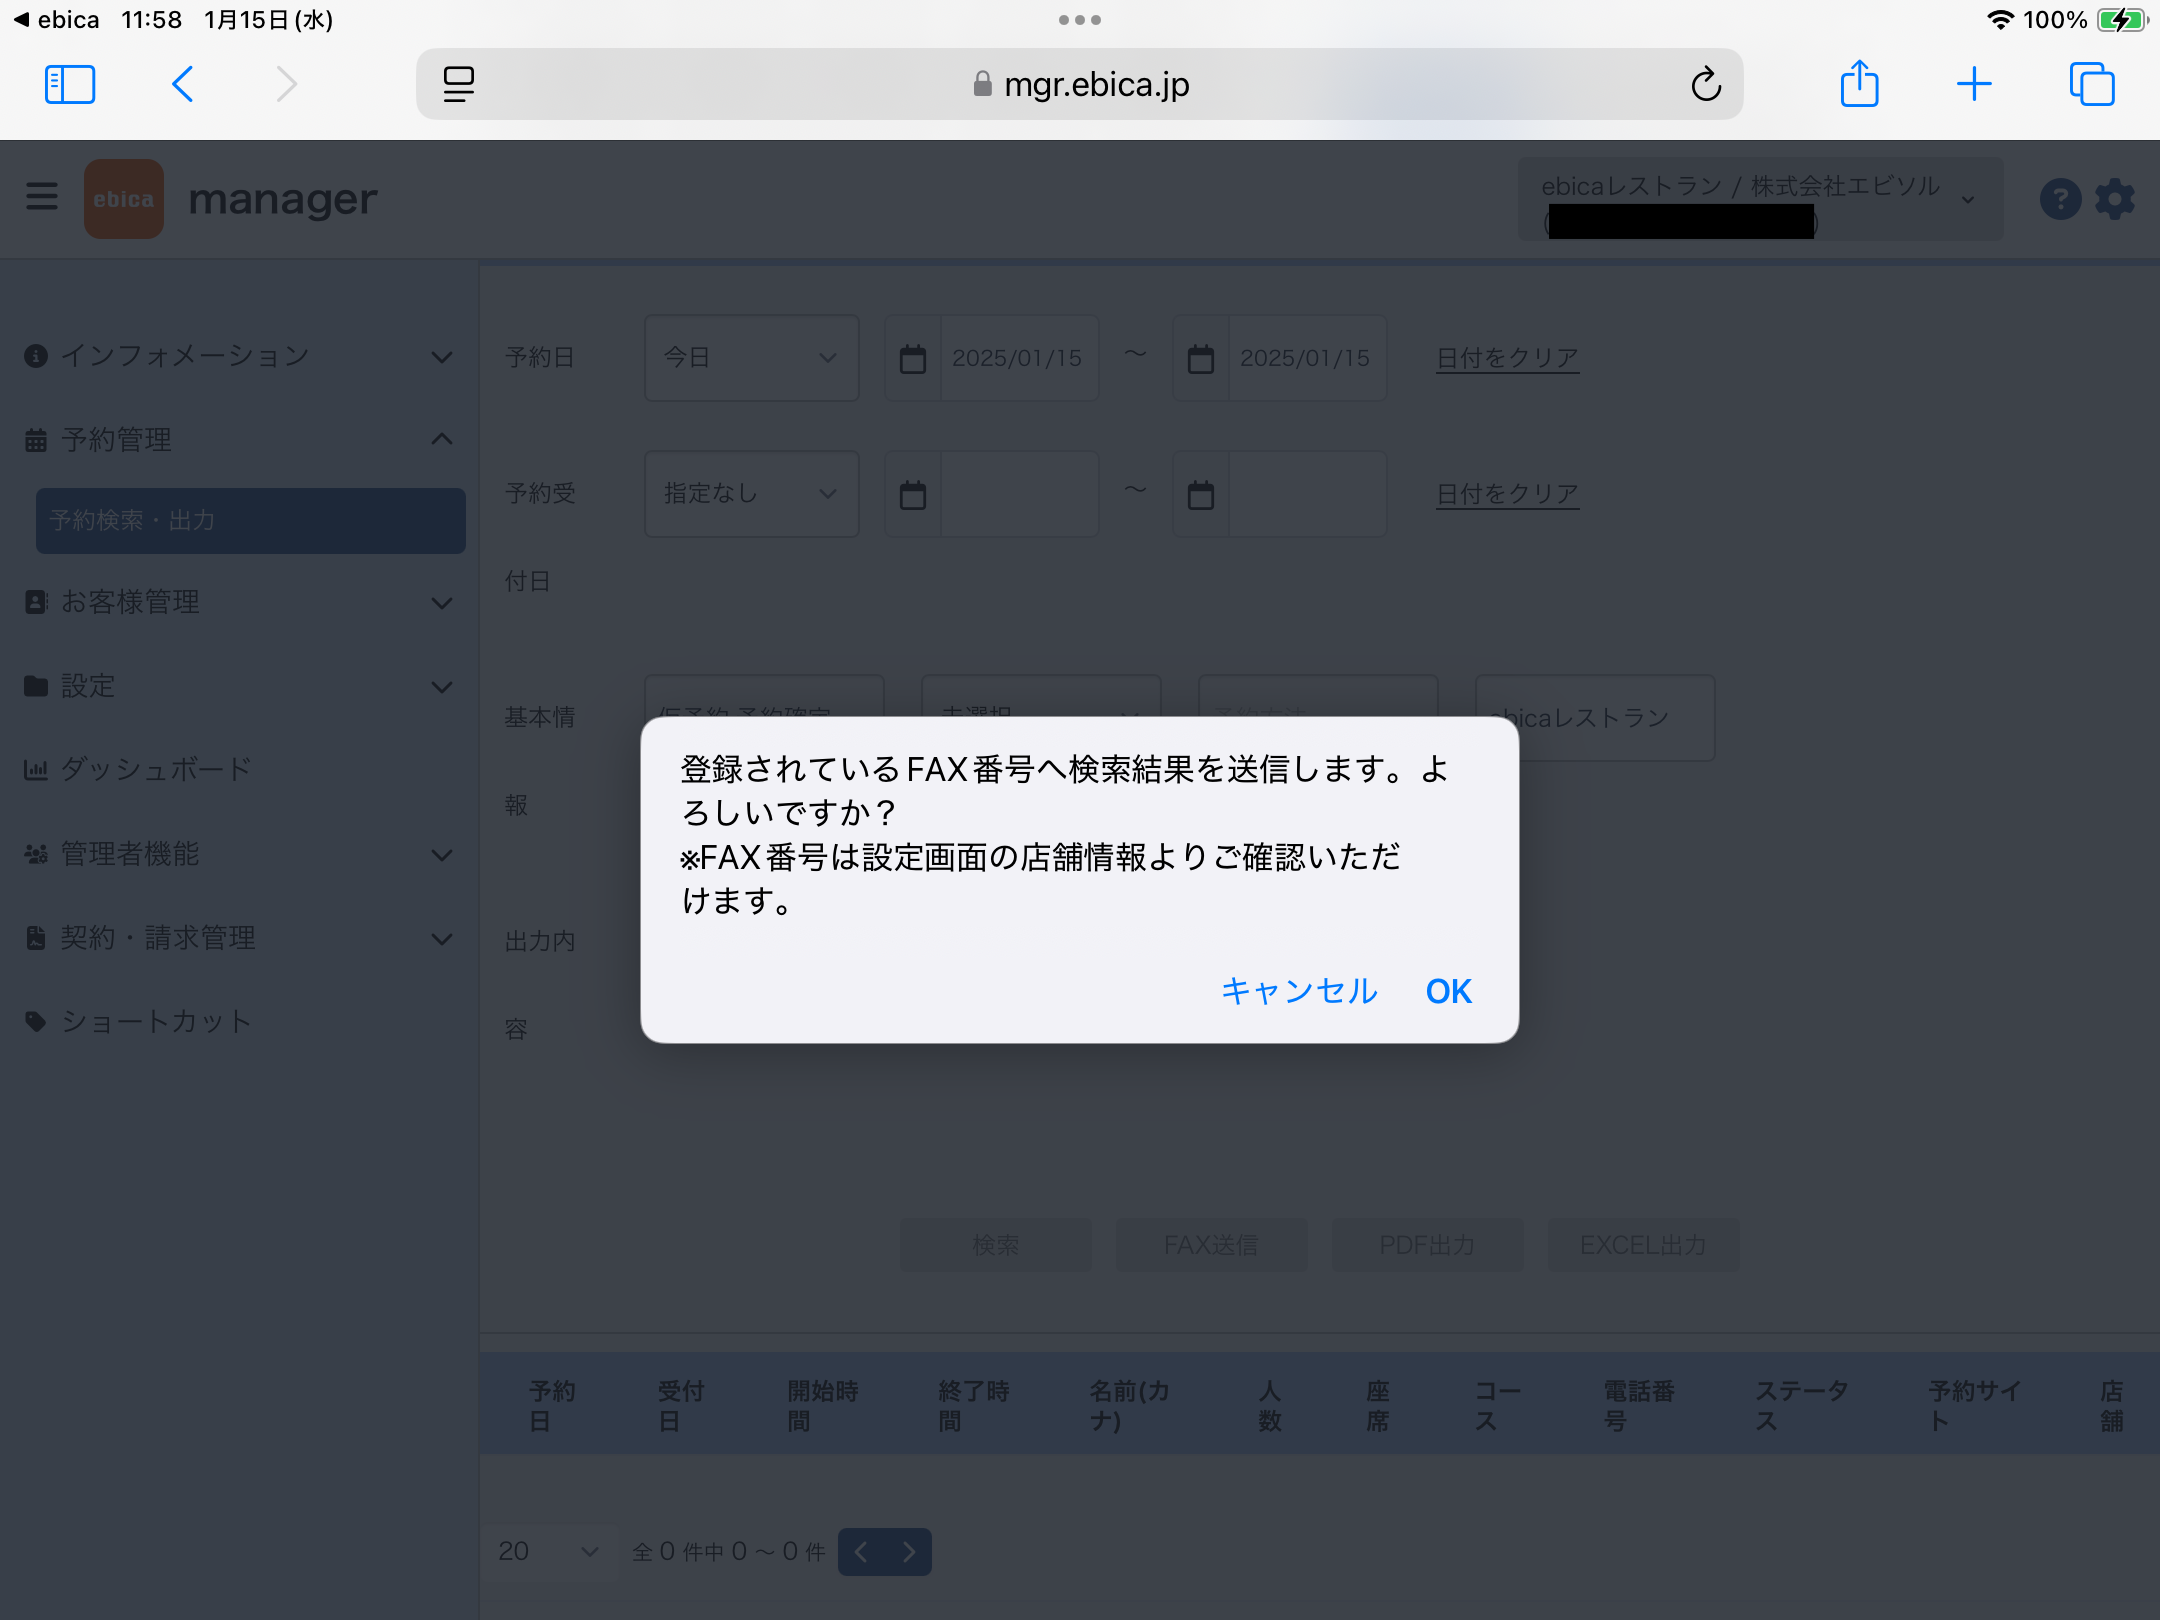
Task: Select the 予約検索・出力 menu item
Action: pyautogui.click(x=250, y=520)
